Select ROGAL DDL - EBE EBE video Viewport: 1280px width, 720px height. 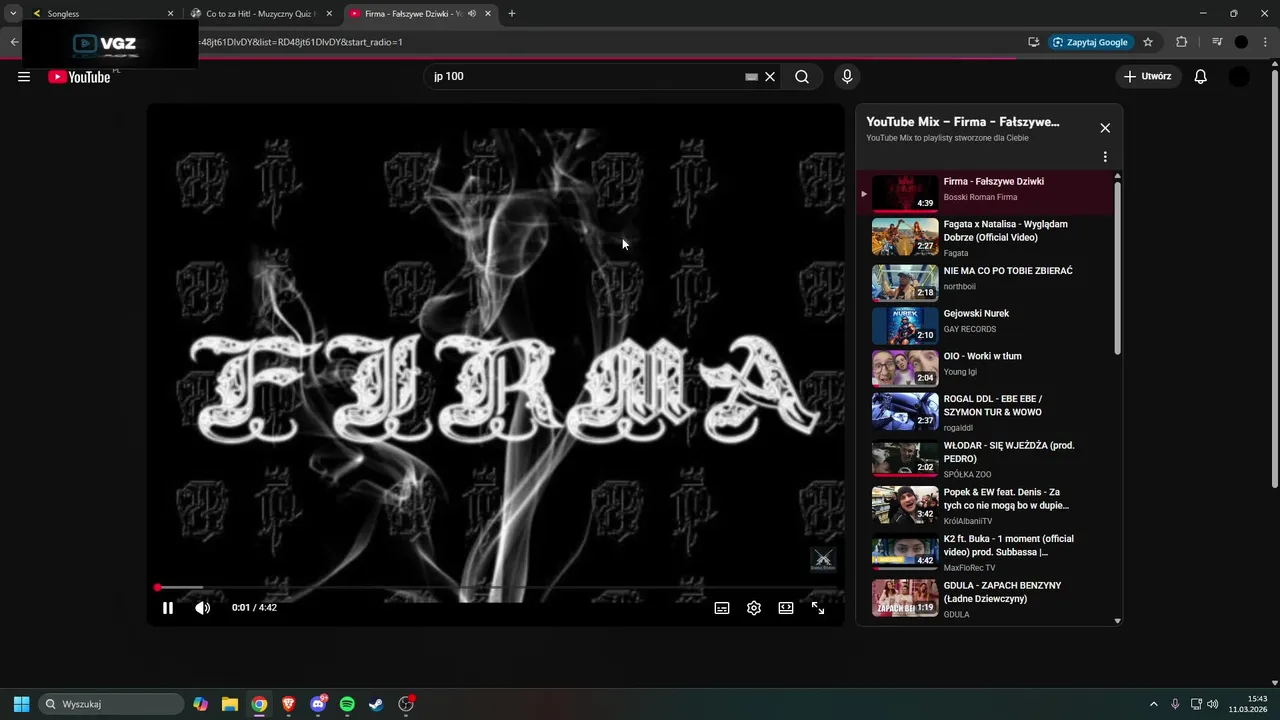coord(985,412)
